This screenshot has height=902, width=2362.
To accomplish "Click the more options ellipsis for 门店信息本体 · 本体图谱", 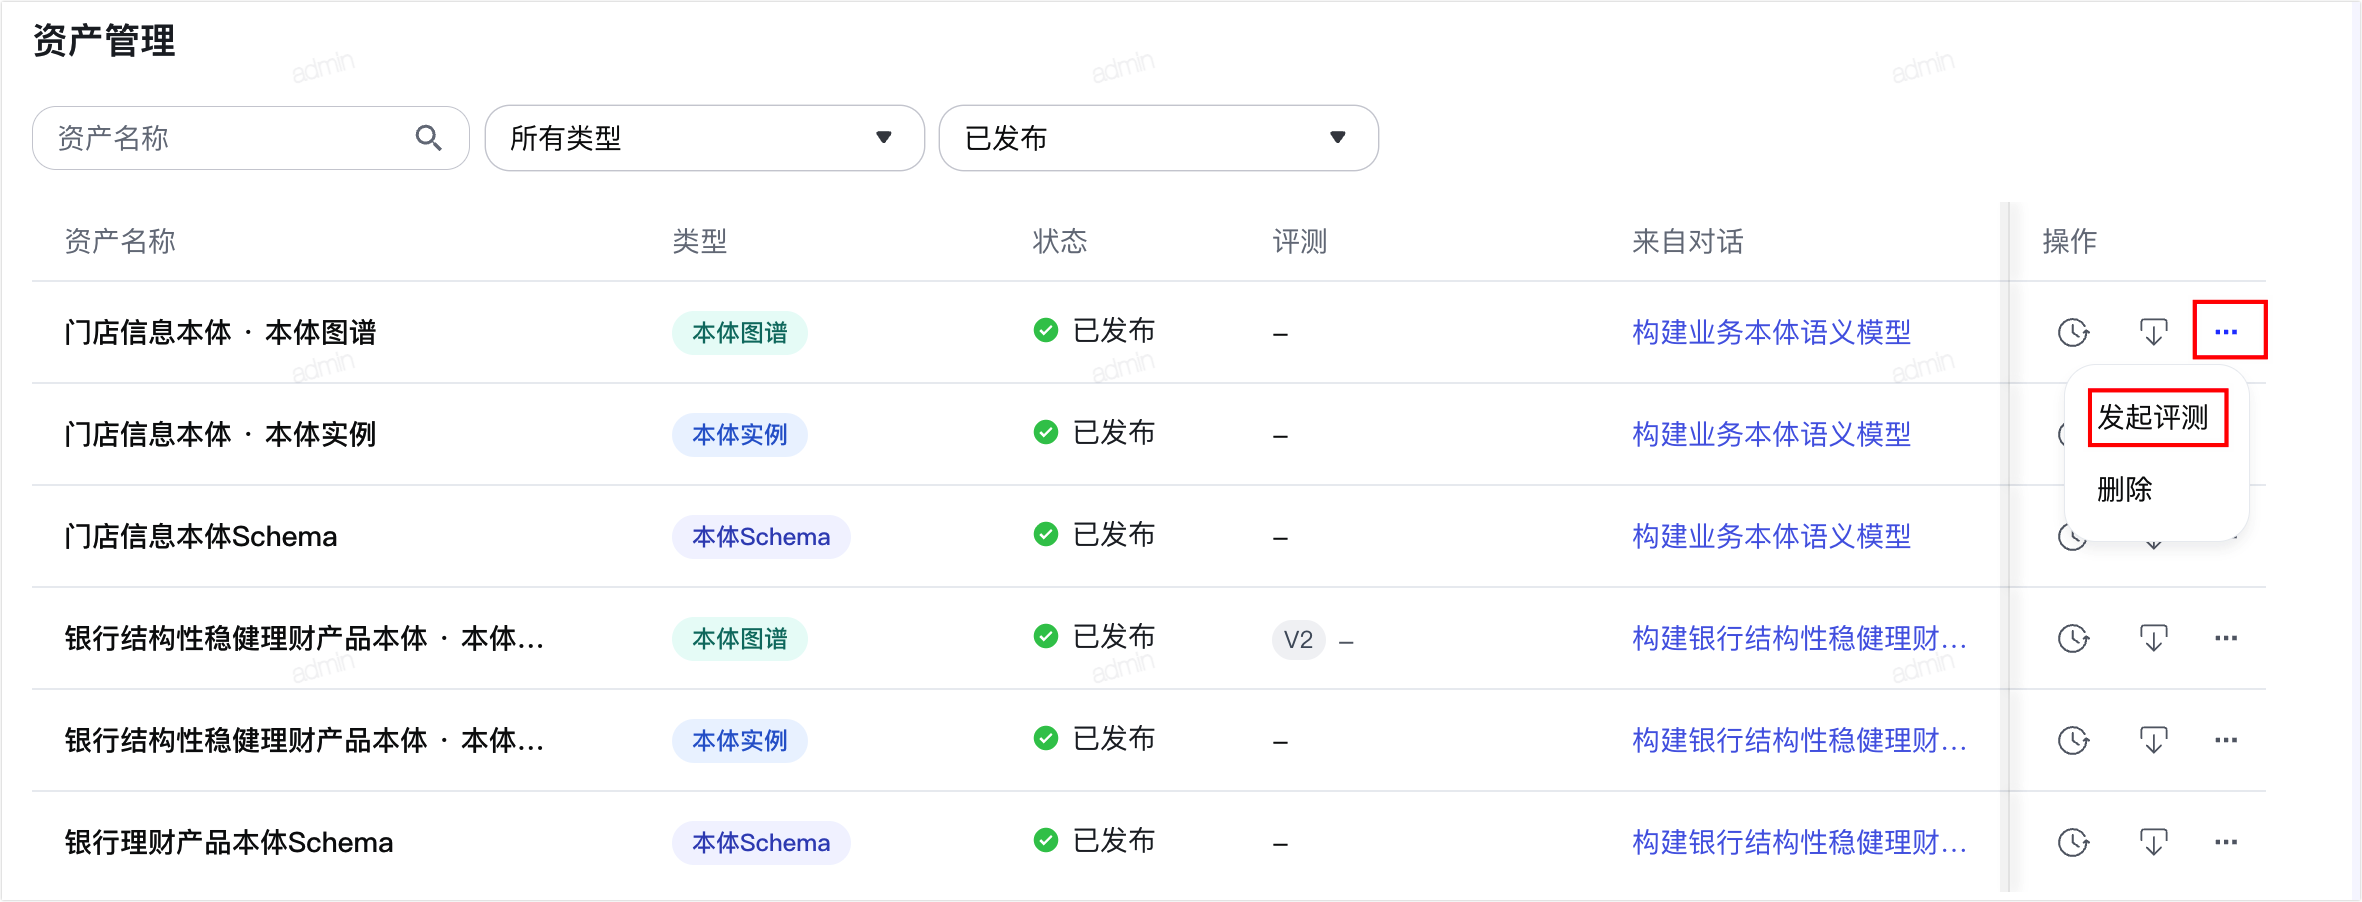I will click(x=2226, y=332).
